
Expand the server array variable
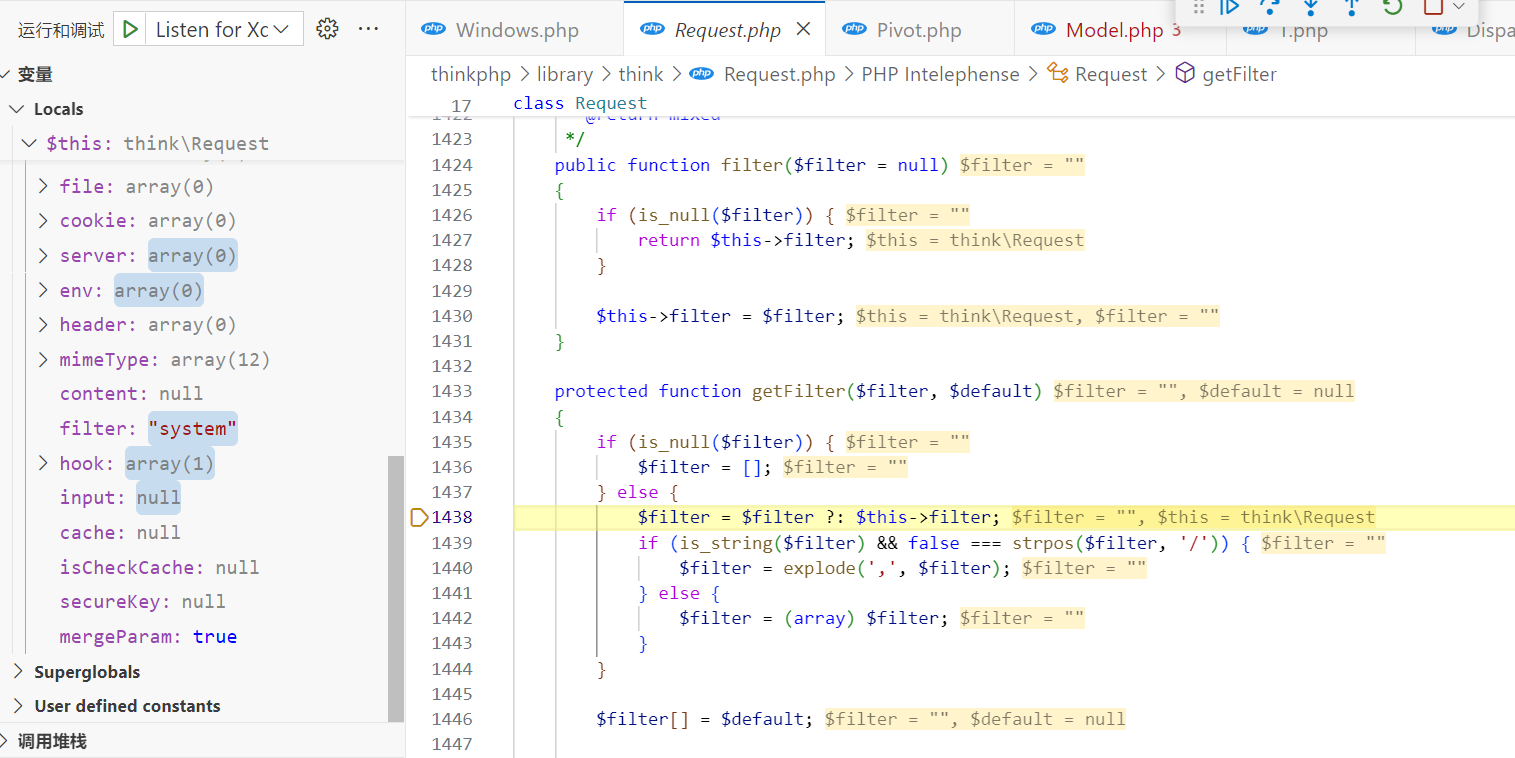pos(43,255)
